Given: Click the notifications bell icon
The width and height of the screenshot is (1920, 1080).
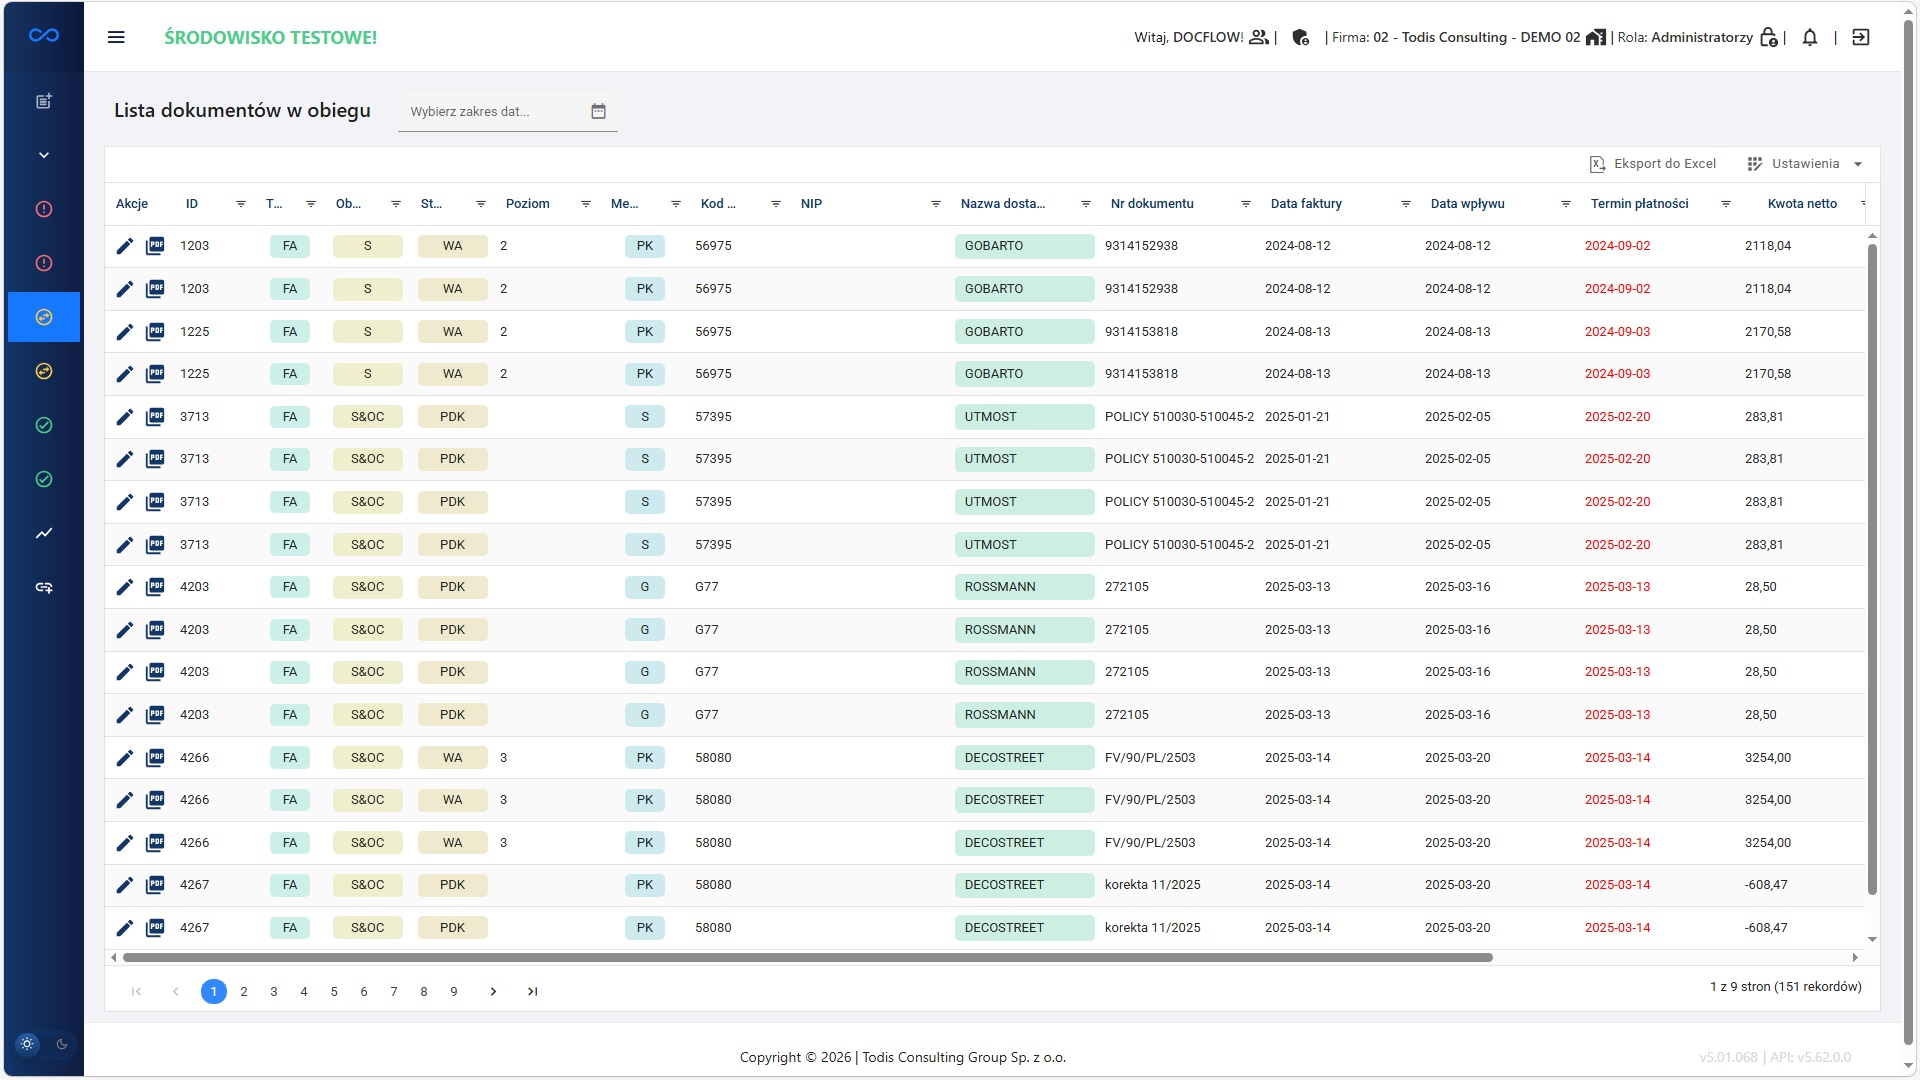Looking at the screenshot, I should point(1810,37).
